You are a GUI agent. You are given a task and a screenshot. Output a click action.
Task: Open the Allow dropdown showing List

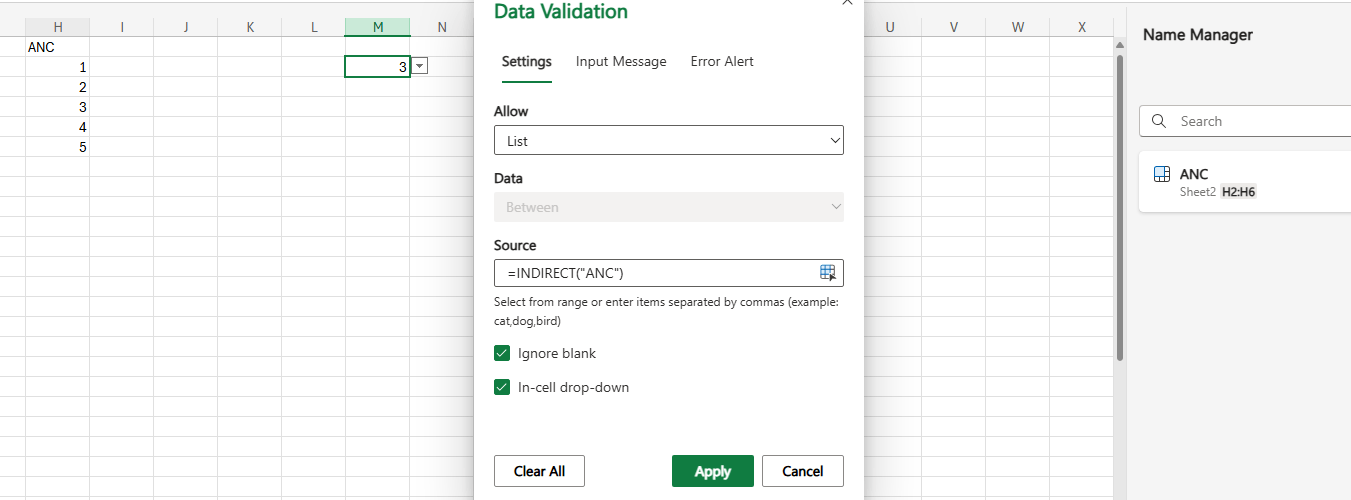(x=669, y=141)
